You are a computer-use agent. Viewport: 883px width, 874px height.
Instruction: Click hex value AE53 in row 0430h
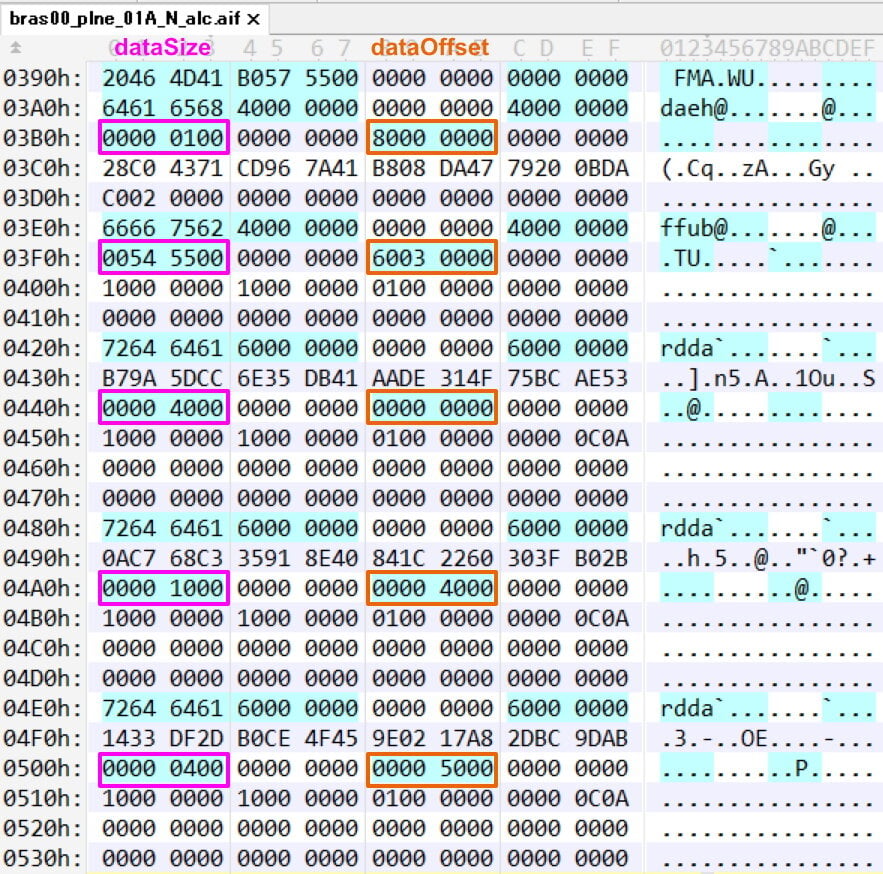click(x=601, y=378)
